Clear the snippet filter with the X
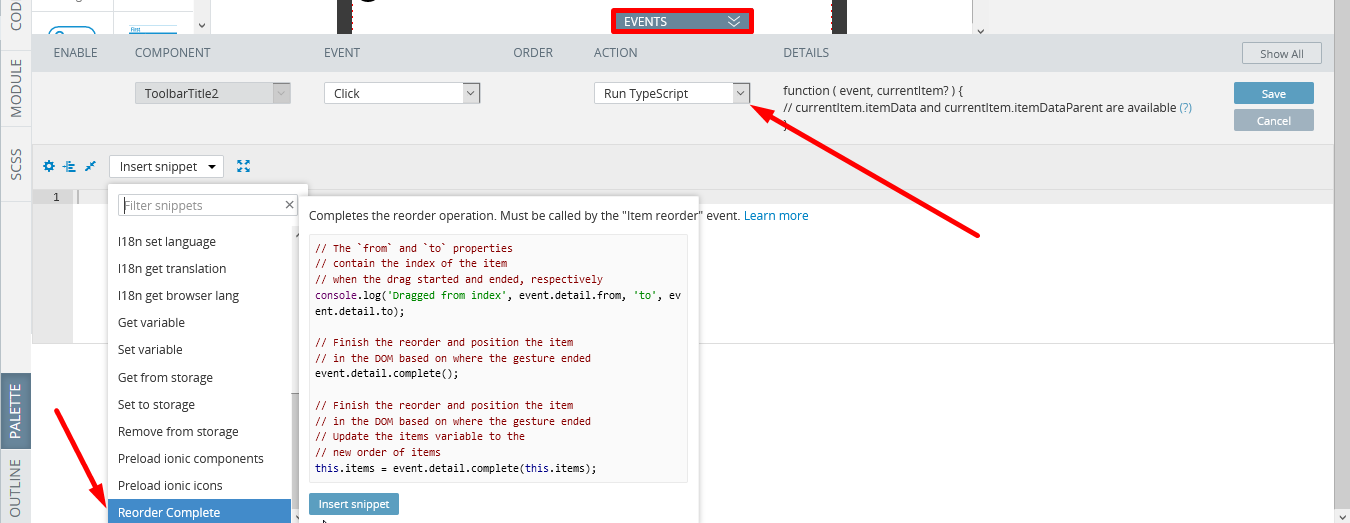Screen dimensions: 1350x523 [x=290, y=205]
